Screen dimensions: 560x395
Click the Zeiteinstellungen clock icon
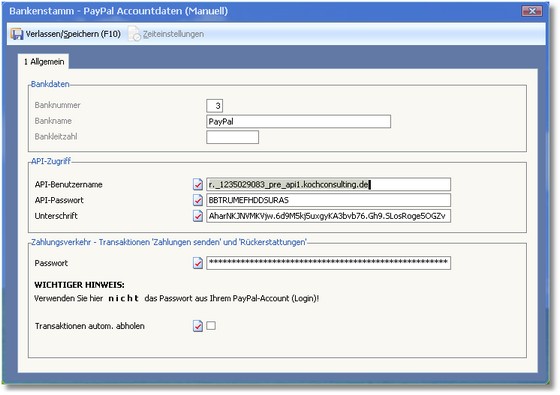135,34
